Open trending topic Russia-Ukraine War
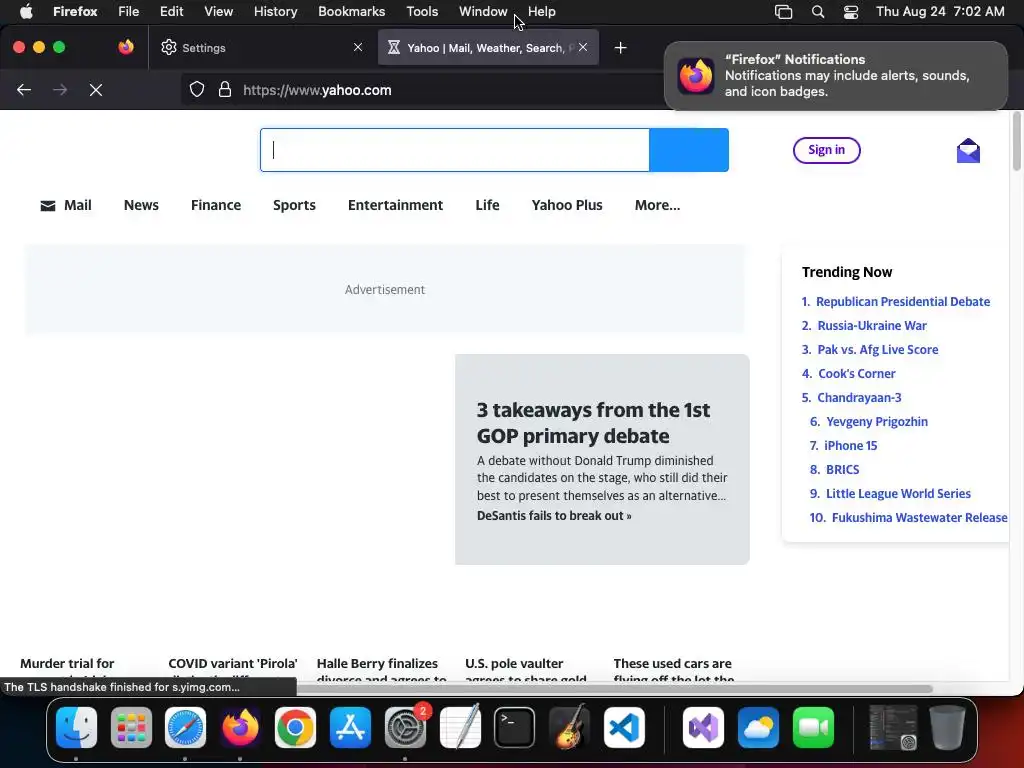Screen dimensions: 1024x768 click(x=872, y=326)
